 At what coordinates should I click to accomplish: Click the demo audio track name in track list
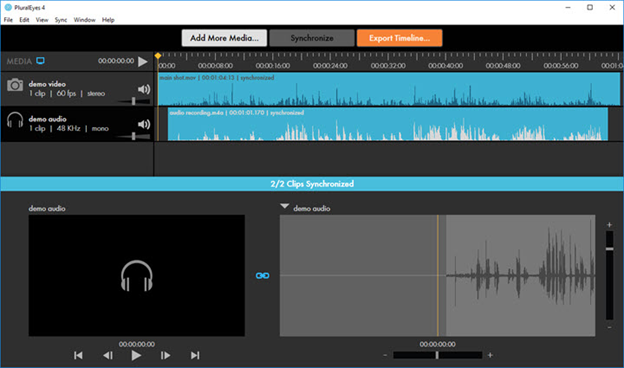click(47, 119)
